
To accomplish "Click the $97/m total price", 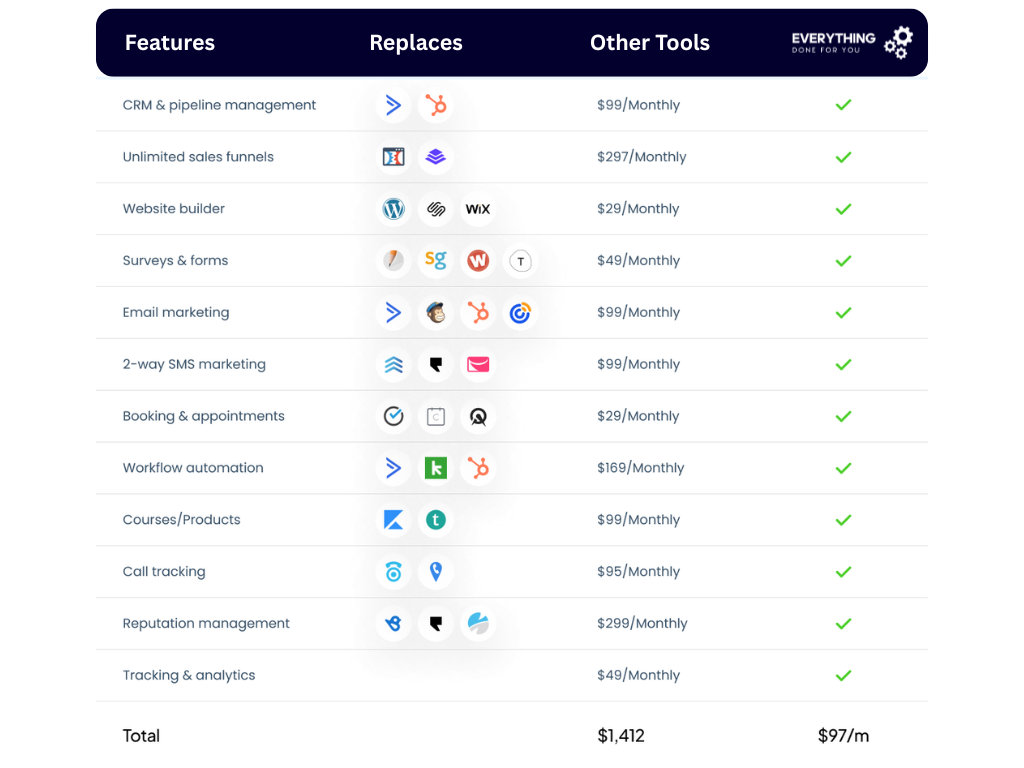I will tap(843, 736).
